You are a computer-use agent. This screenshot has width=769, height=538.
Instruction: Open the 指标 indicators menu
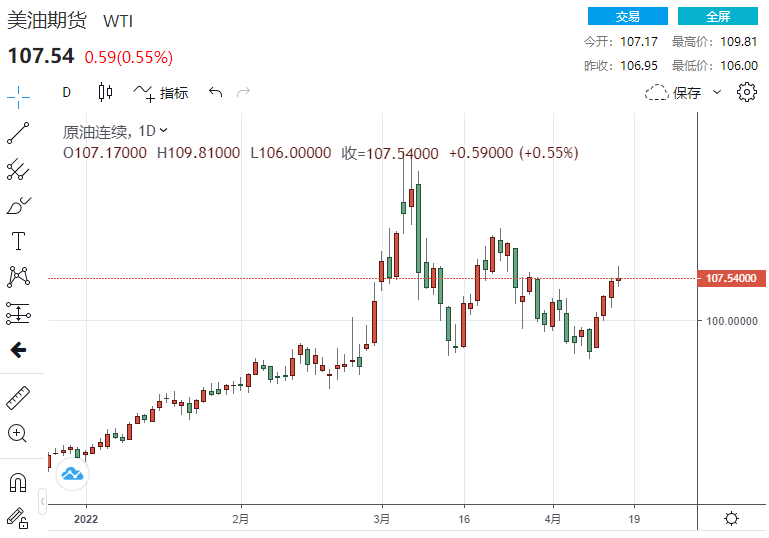[x=160, y=93]
